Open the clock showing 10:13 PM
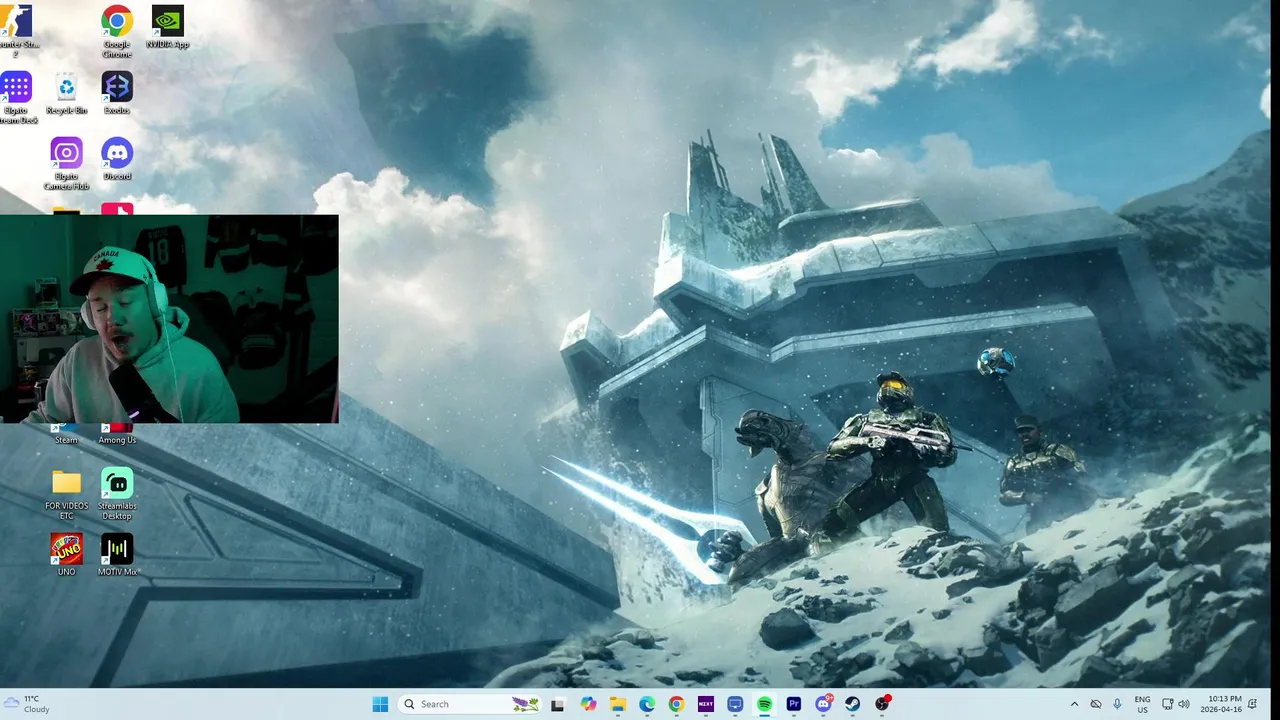 1223,704
